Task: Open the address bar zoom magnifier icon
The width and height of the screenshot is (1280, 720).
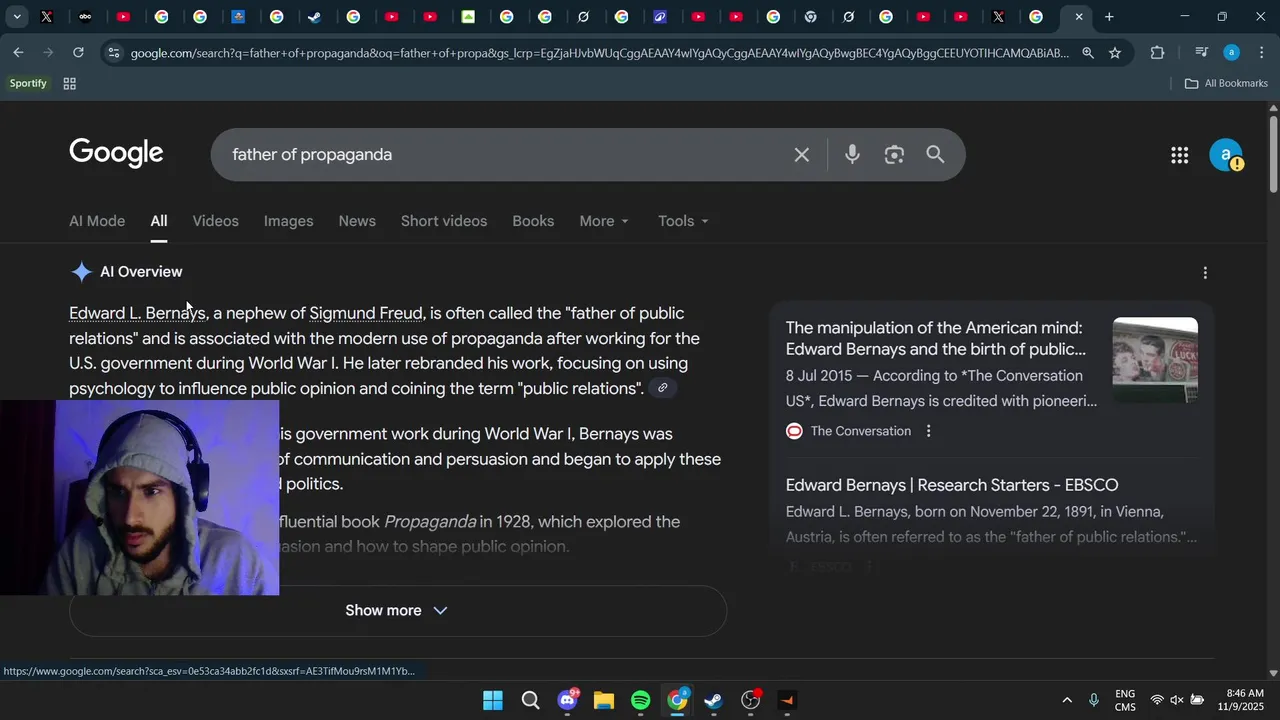Action: tap(1088, 53)
